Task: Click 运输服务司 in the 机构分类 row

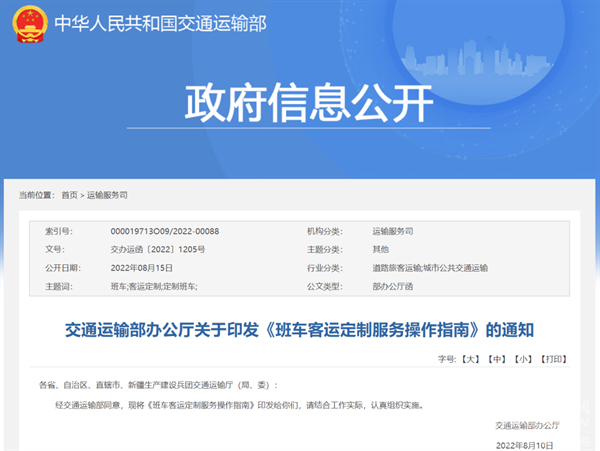Action: [392, 231]
